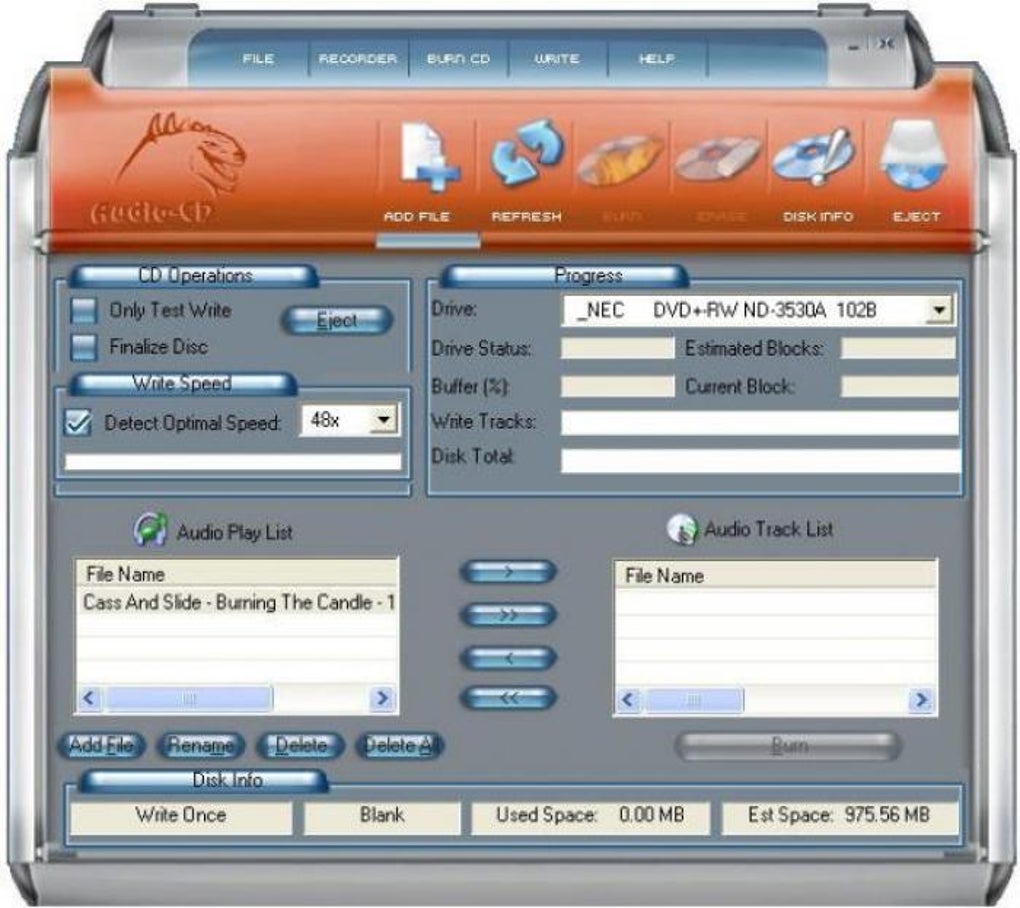Open the Burn CD menu
Viewport: 1020px width, 908px height.
pos(458,59)
